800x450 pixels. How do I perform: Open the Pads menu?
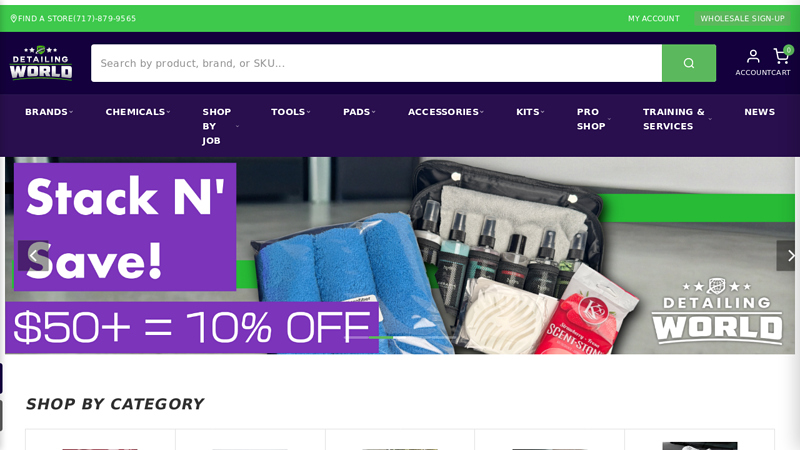point(359,112)
